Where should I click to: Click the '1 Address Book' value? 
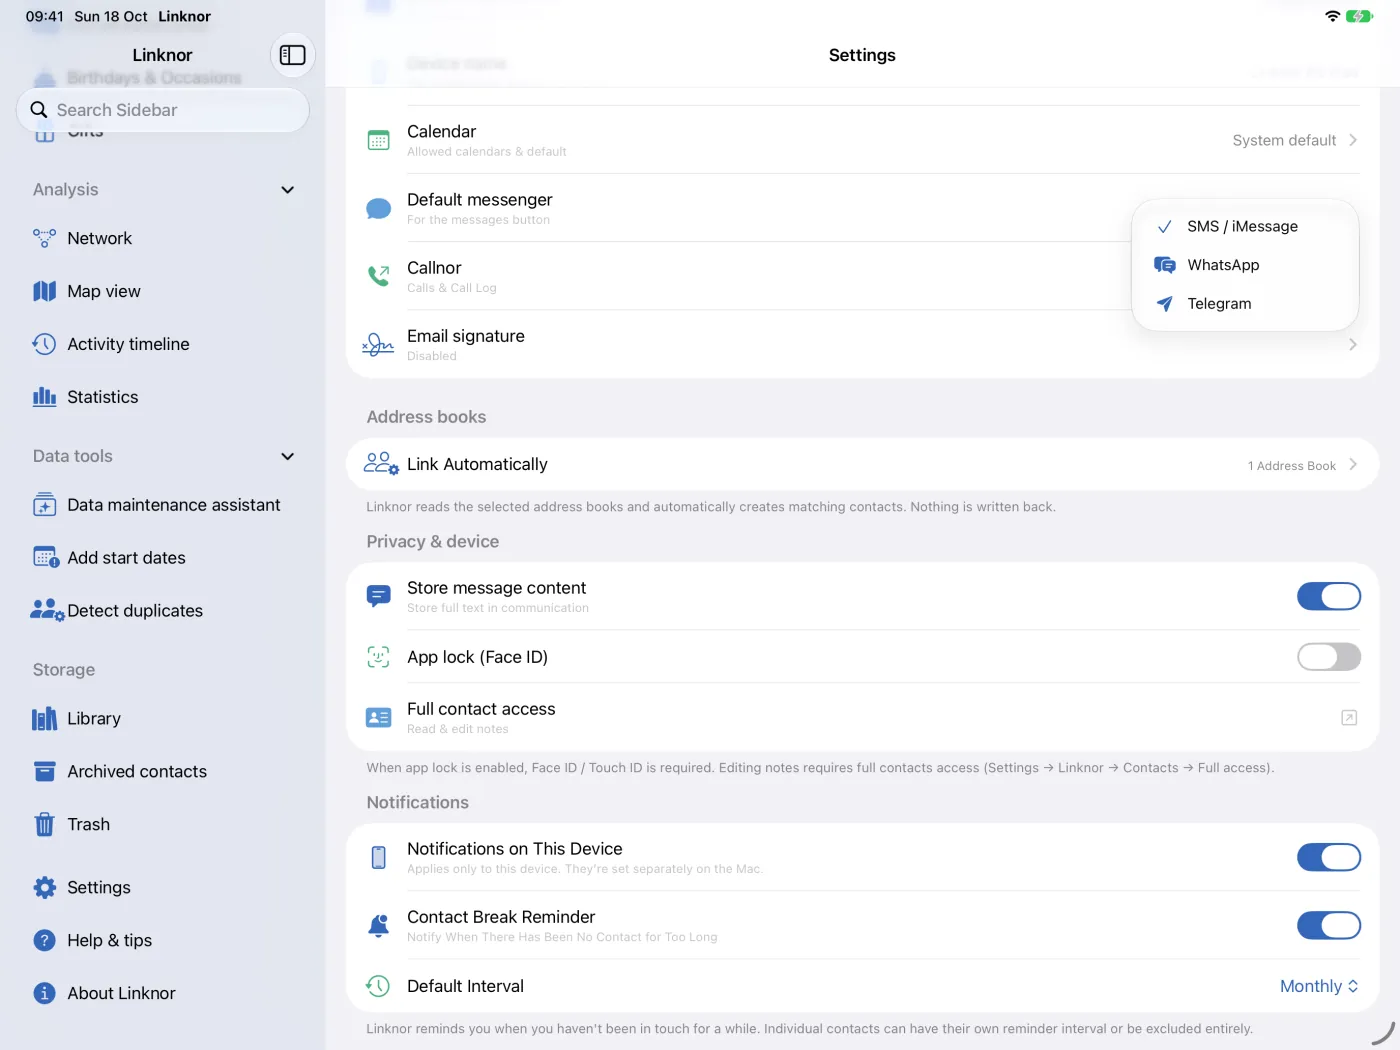pyautogui.click(x=1291, y=466)
